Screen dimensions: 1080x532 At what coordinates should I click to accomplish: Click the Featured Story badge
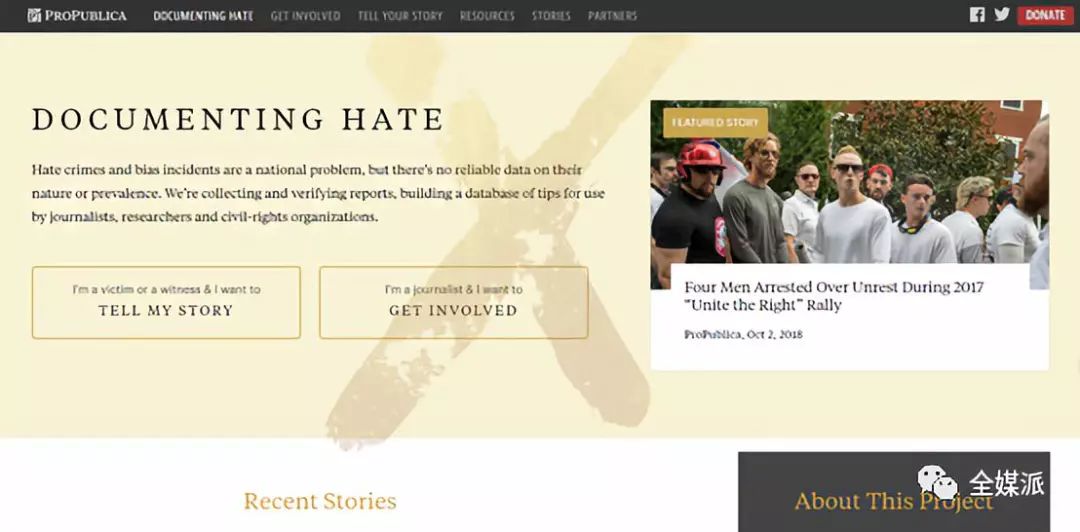point(715,123)
